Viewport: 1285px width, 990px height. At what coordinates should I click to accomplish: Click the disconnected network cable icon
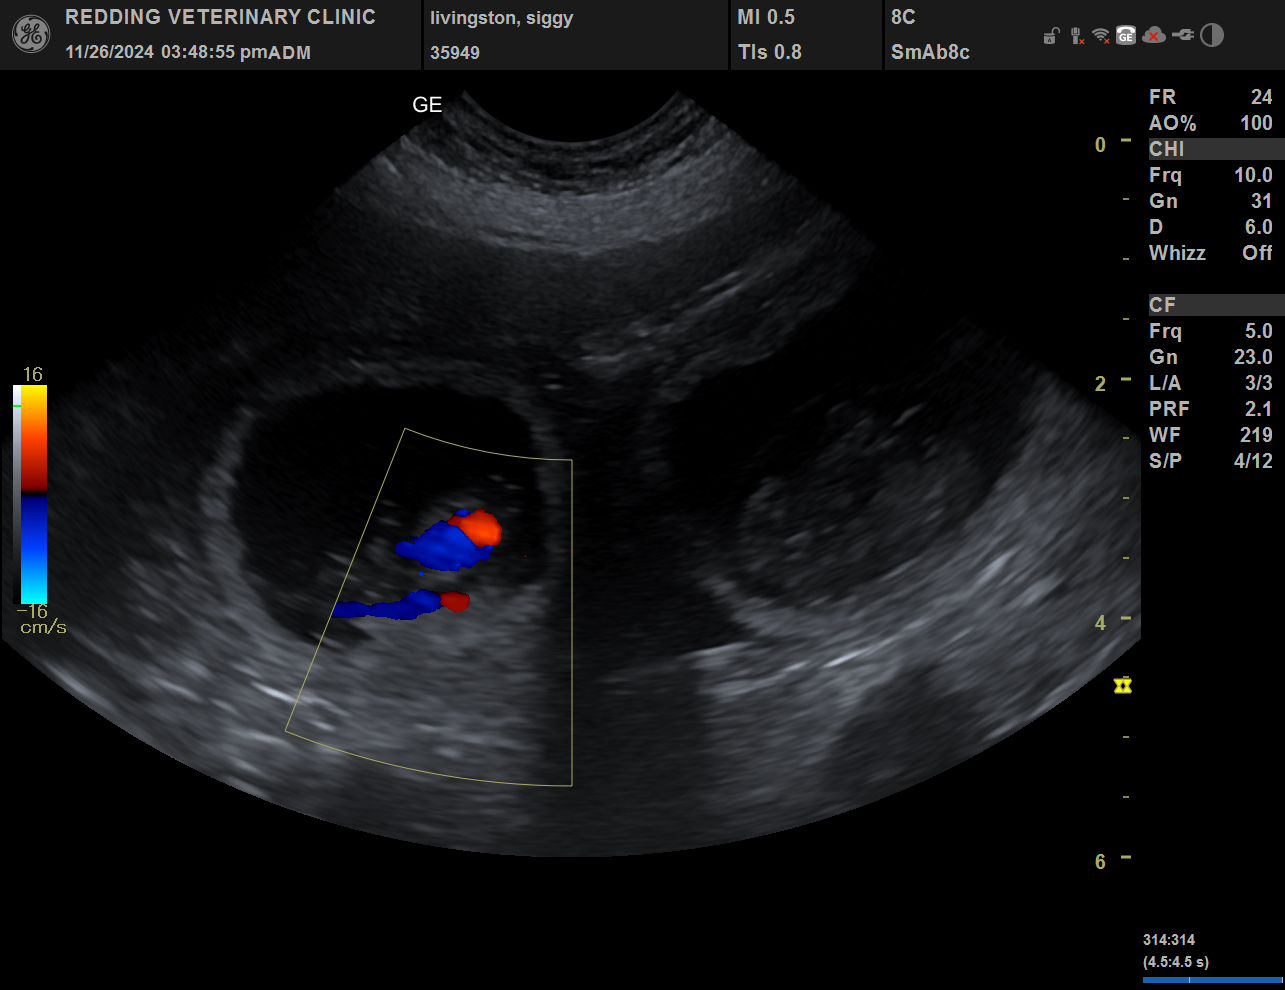pyautogui.click(x=1077, y=36)
